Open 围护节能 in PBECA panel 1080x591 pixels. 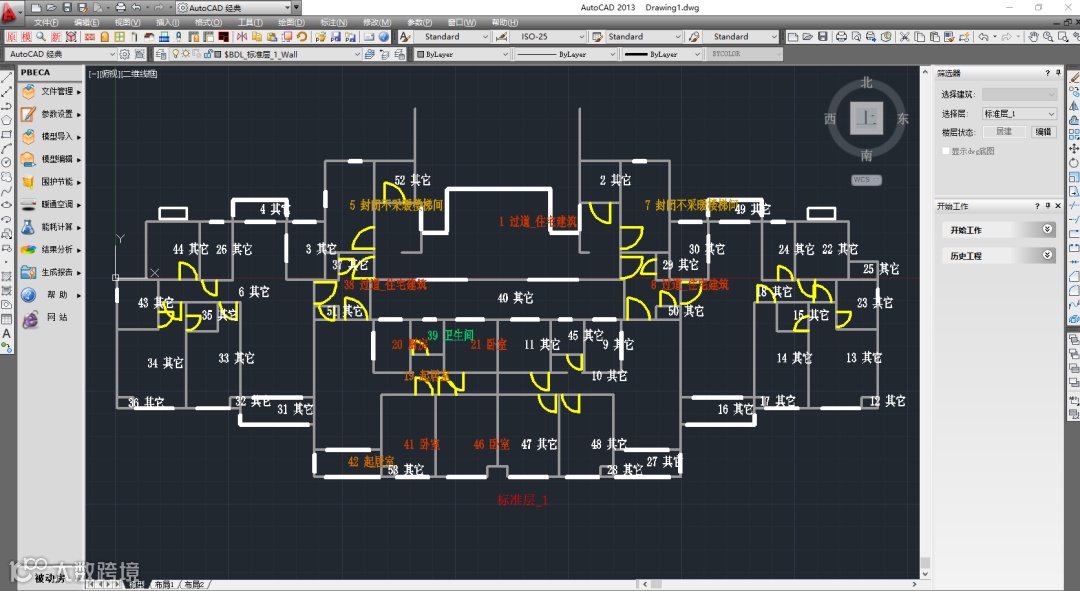coord(51,182)
